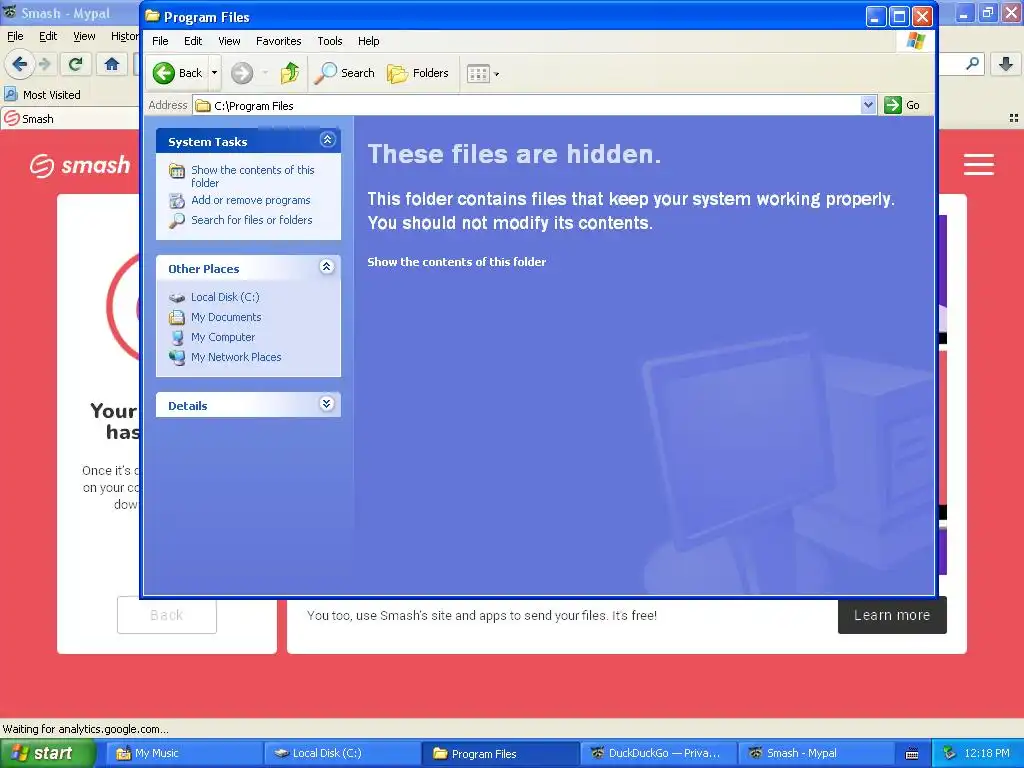1024x768 pixels.
Task: Click the Local Disk drive icon in sidebar
Action: point(177,298)
